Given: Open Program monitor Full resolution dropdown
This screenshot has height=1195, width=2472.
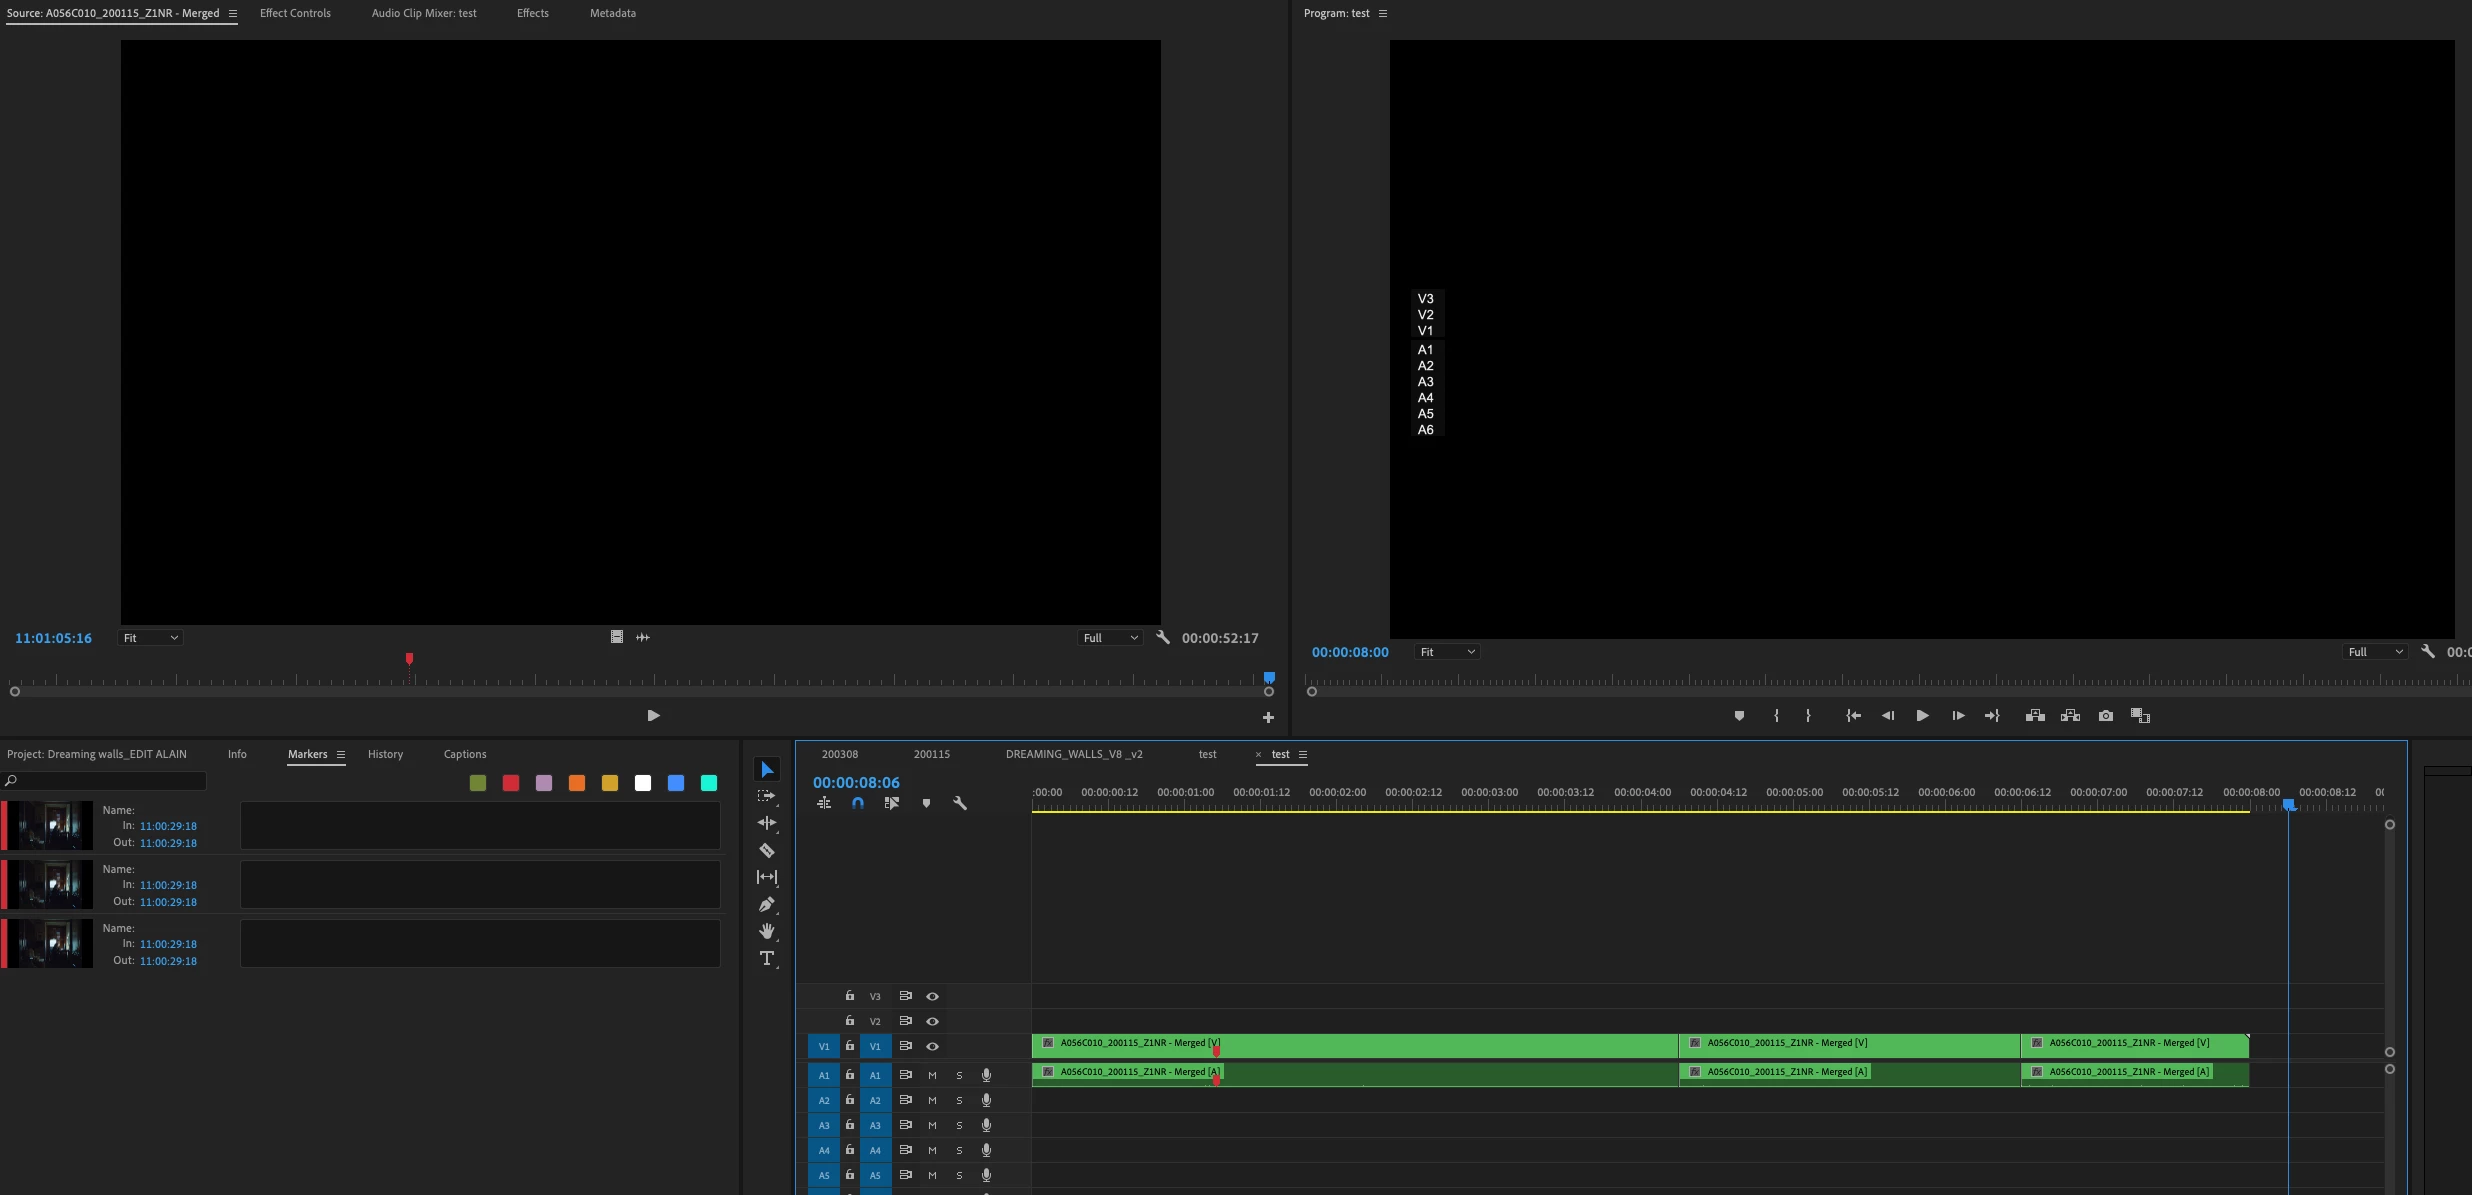Looking at the screenshot, I should pyautogui.click(x=2375, y=652).
